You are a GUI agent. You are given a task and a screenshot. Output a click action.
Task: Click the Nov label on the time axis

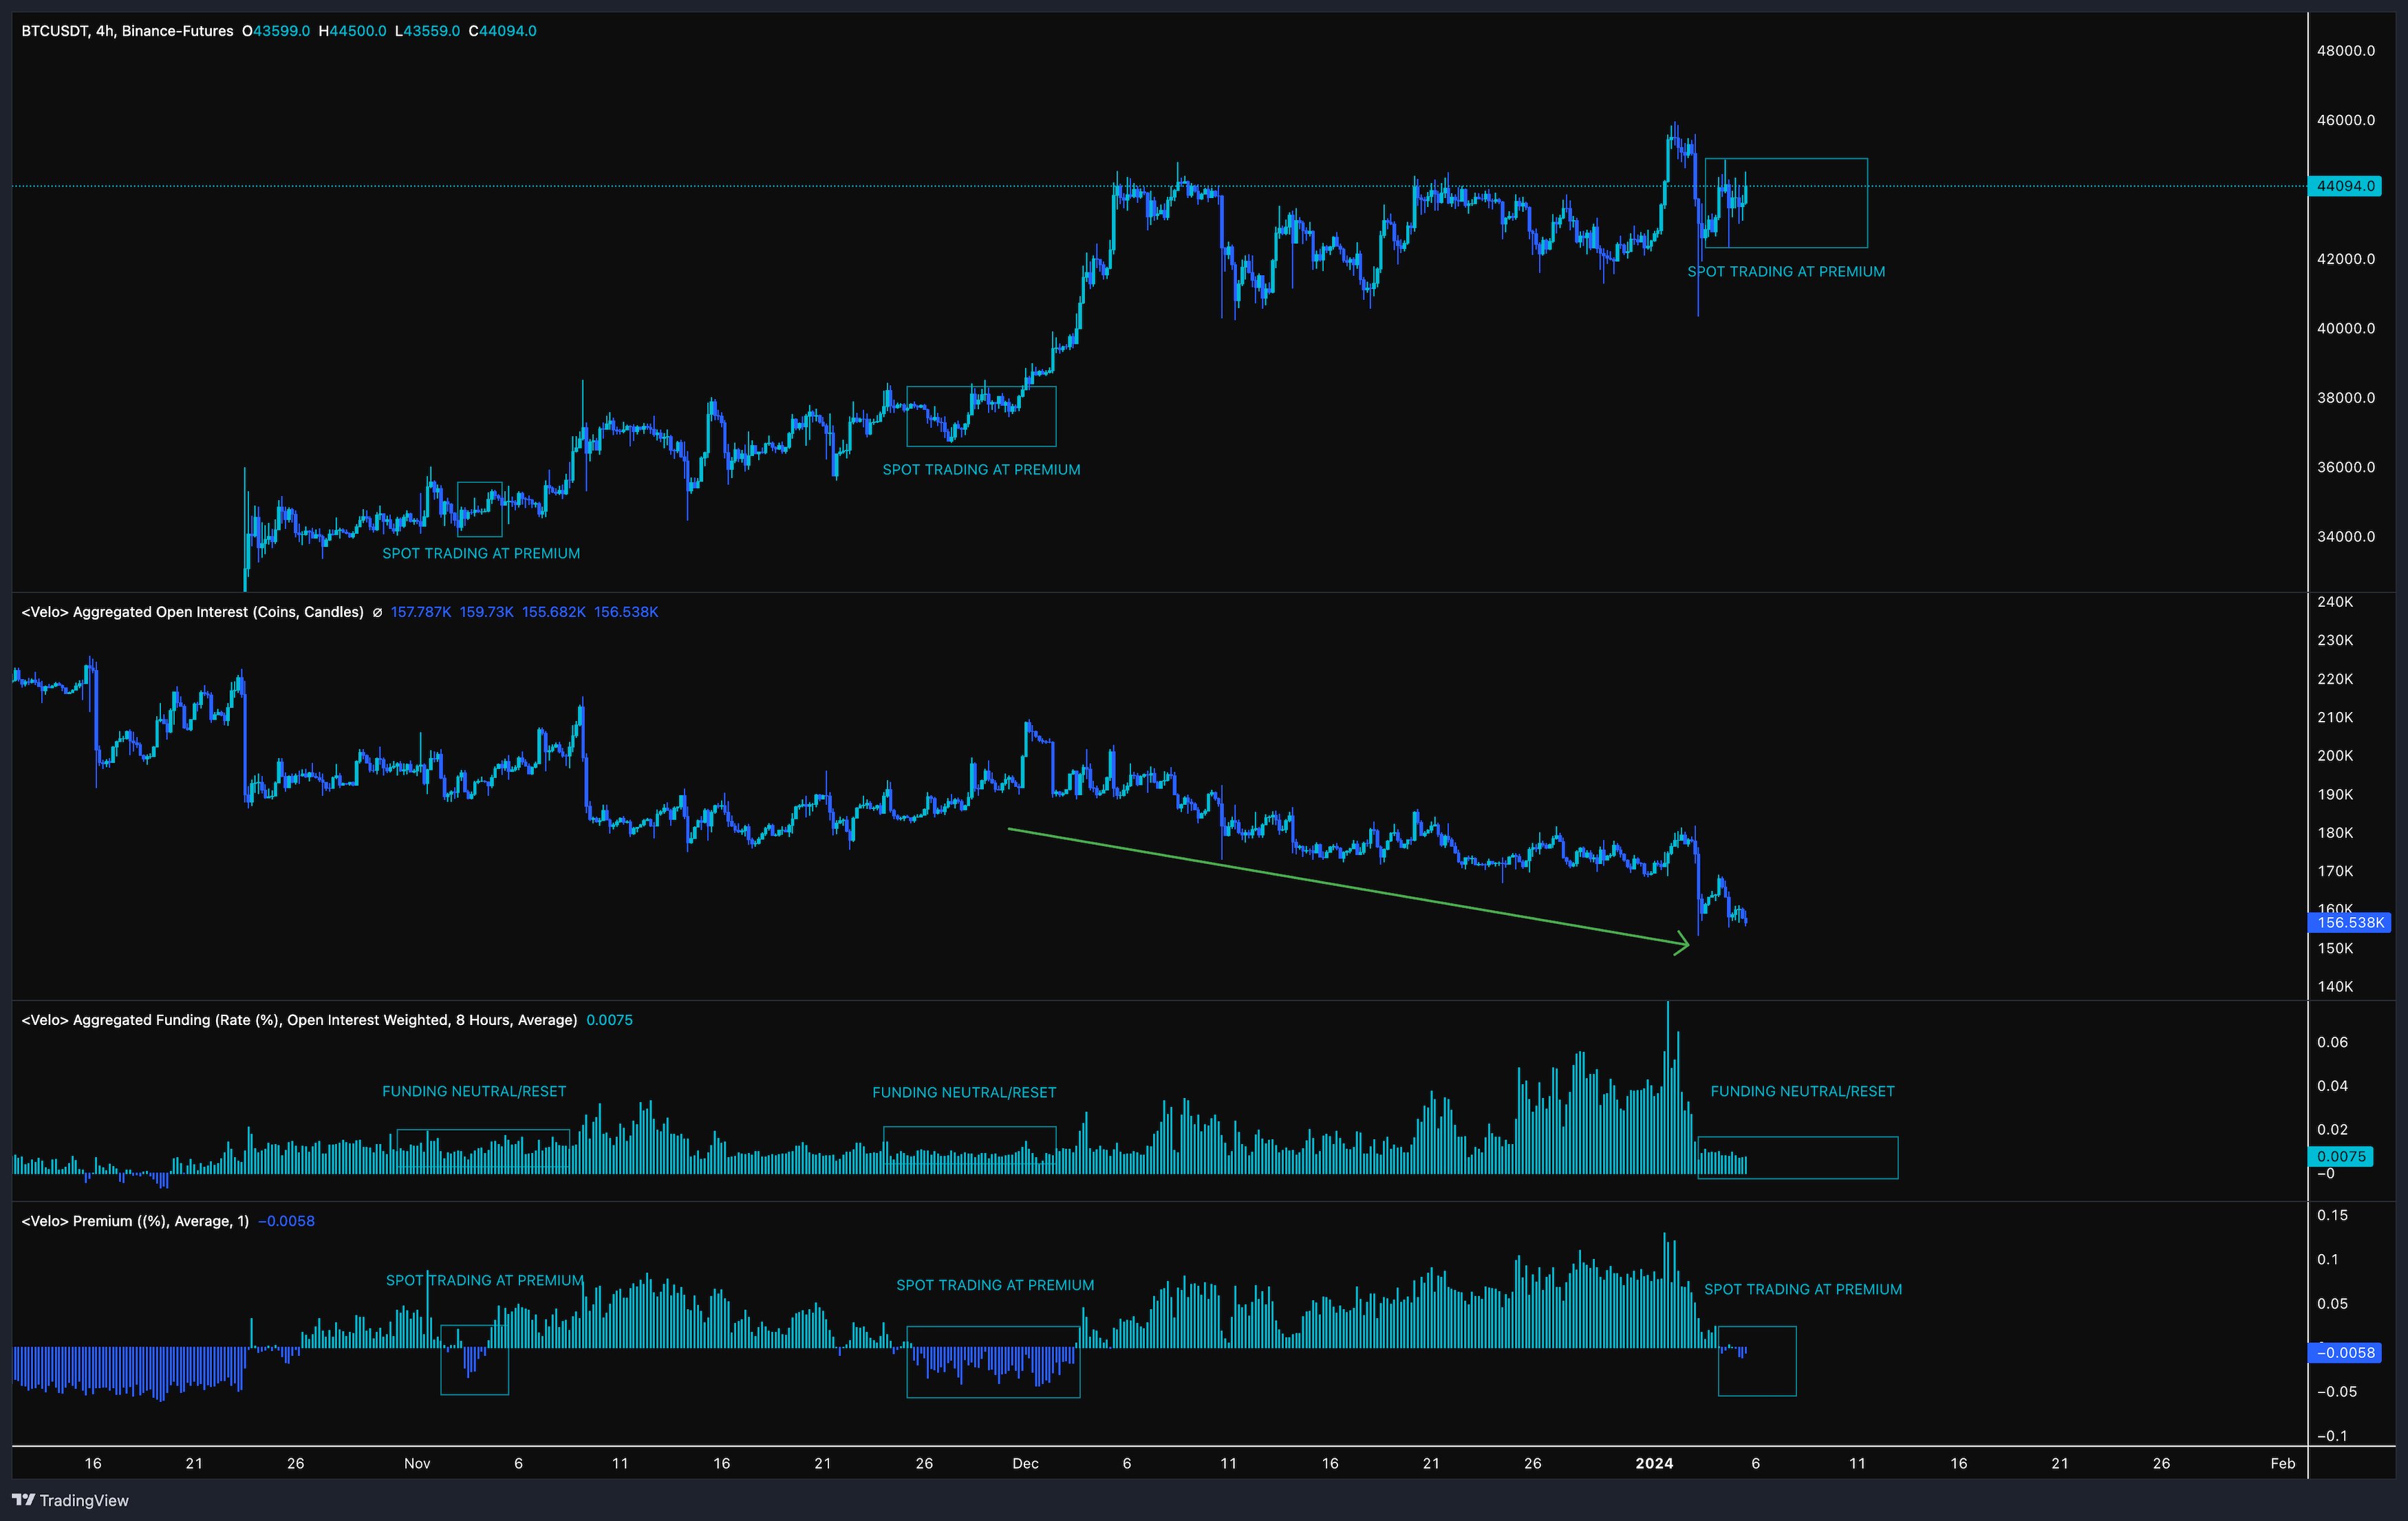click(x=417, y=1463)
